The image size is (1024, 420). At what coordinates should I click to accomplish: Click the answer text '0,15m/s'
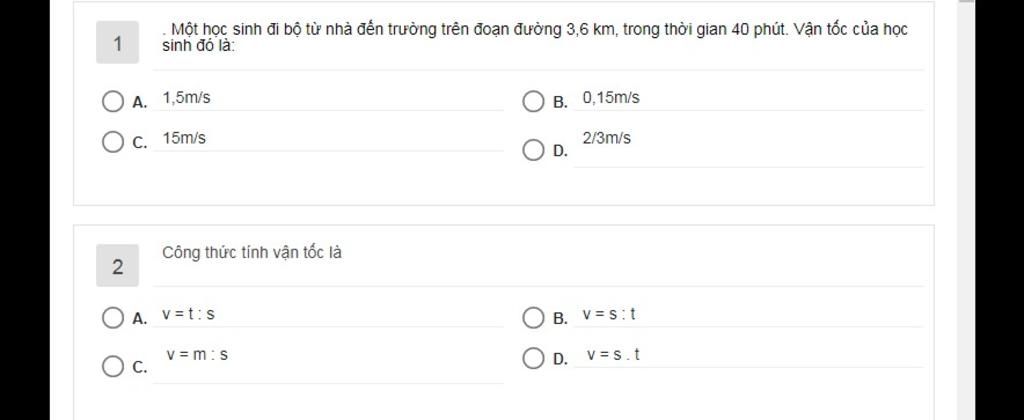(611, 98)
